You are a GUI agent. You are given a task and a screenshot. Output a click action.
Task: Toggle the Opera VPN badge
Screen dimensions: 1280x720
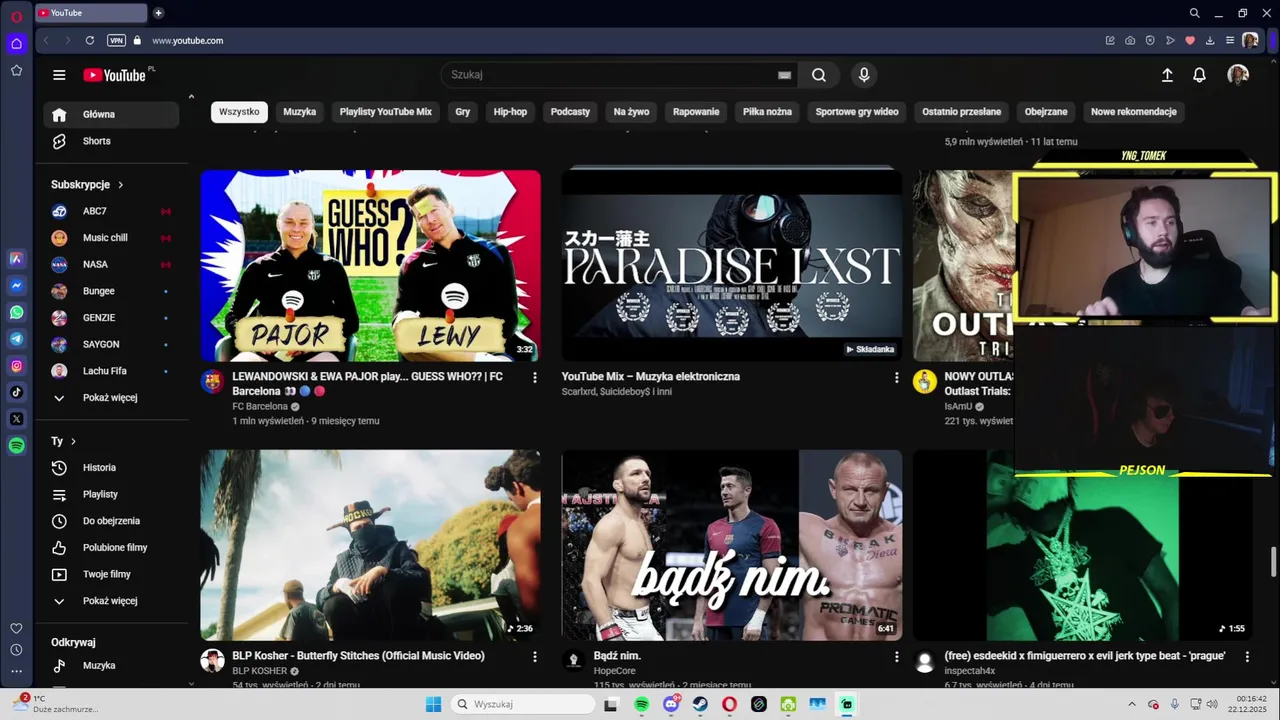116,40
